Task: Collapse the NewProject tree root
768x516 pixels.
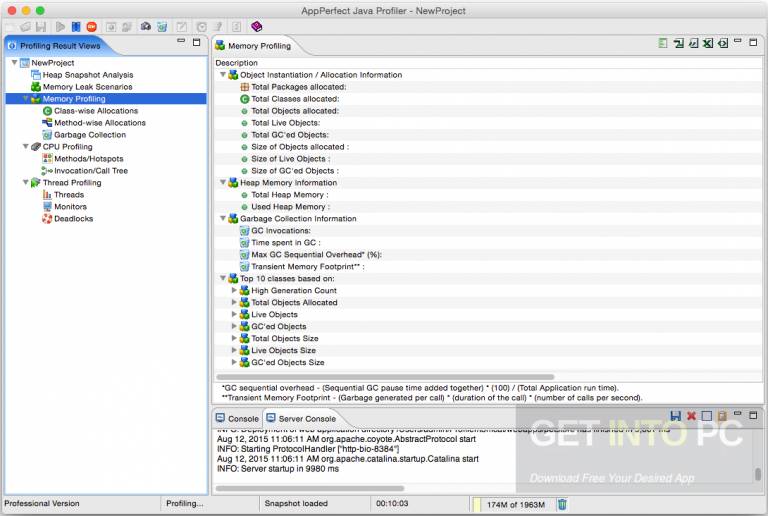Action: (15, 63)
